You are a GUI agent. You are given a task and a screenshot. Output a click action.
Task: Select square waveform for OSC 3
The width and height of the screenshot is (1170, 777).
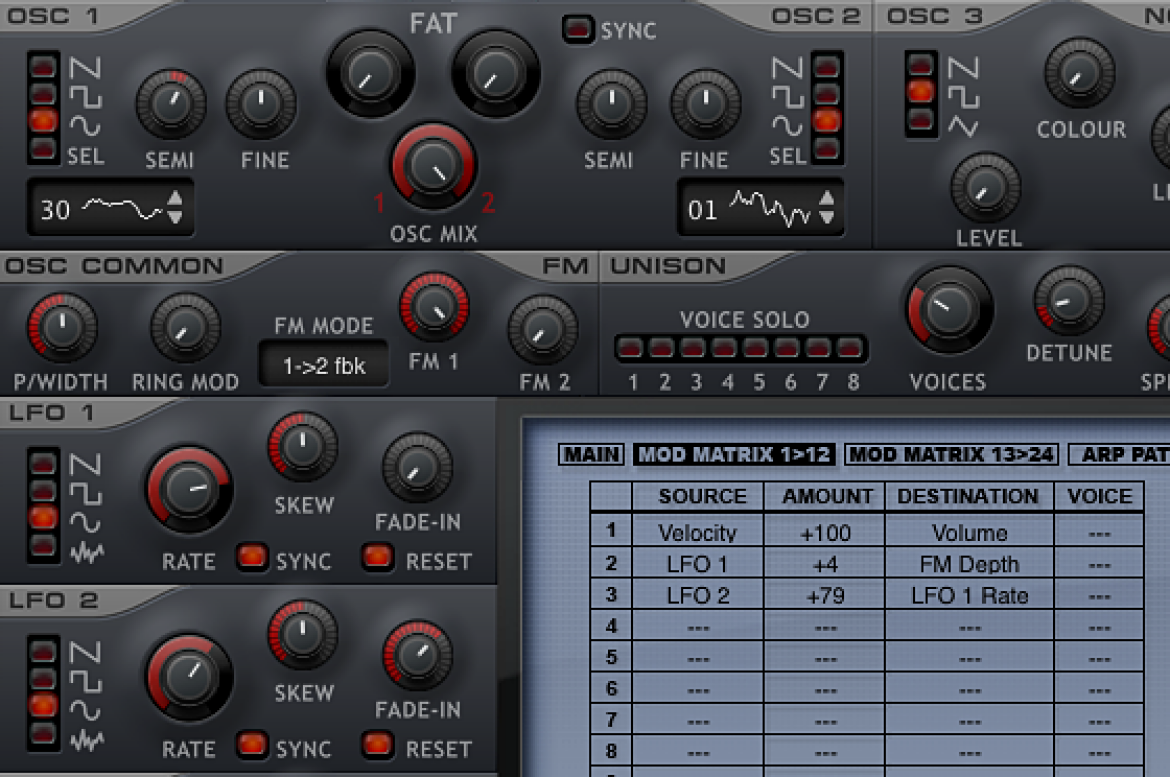(921, 93)
